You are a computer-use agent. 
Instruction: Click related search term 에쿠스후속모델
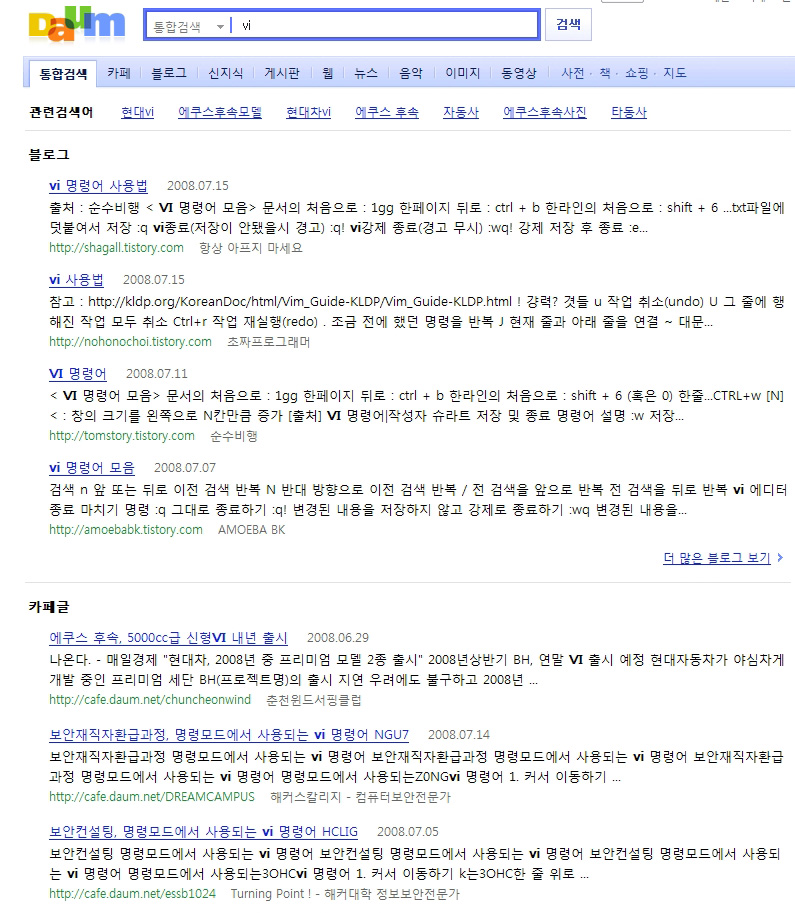coord(220,112)
